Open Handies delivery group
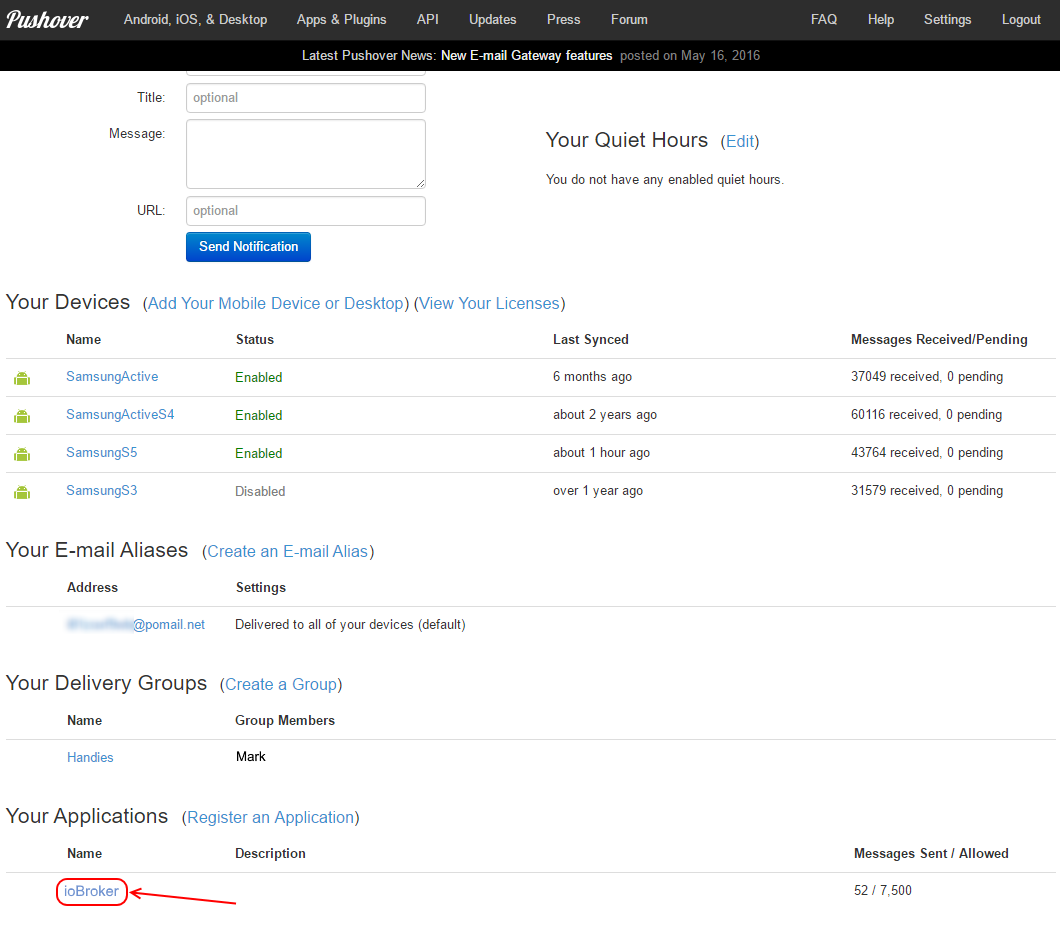Screen dimensions: 1060x946 pyautogui.click(x=90, y=757)
